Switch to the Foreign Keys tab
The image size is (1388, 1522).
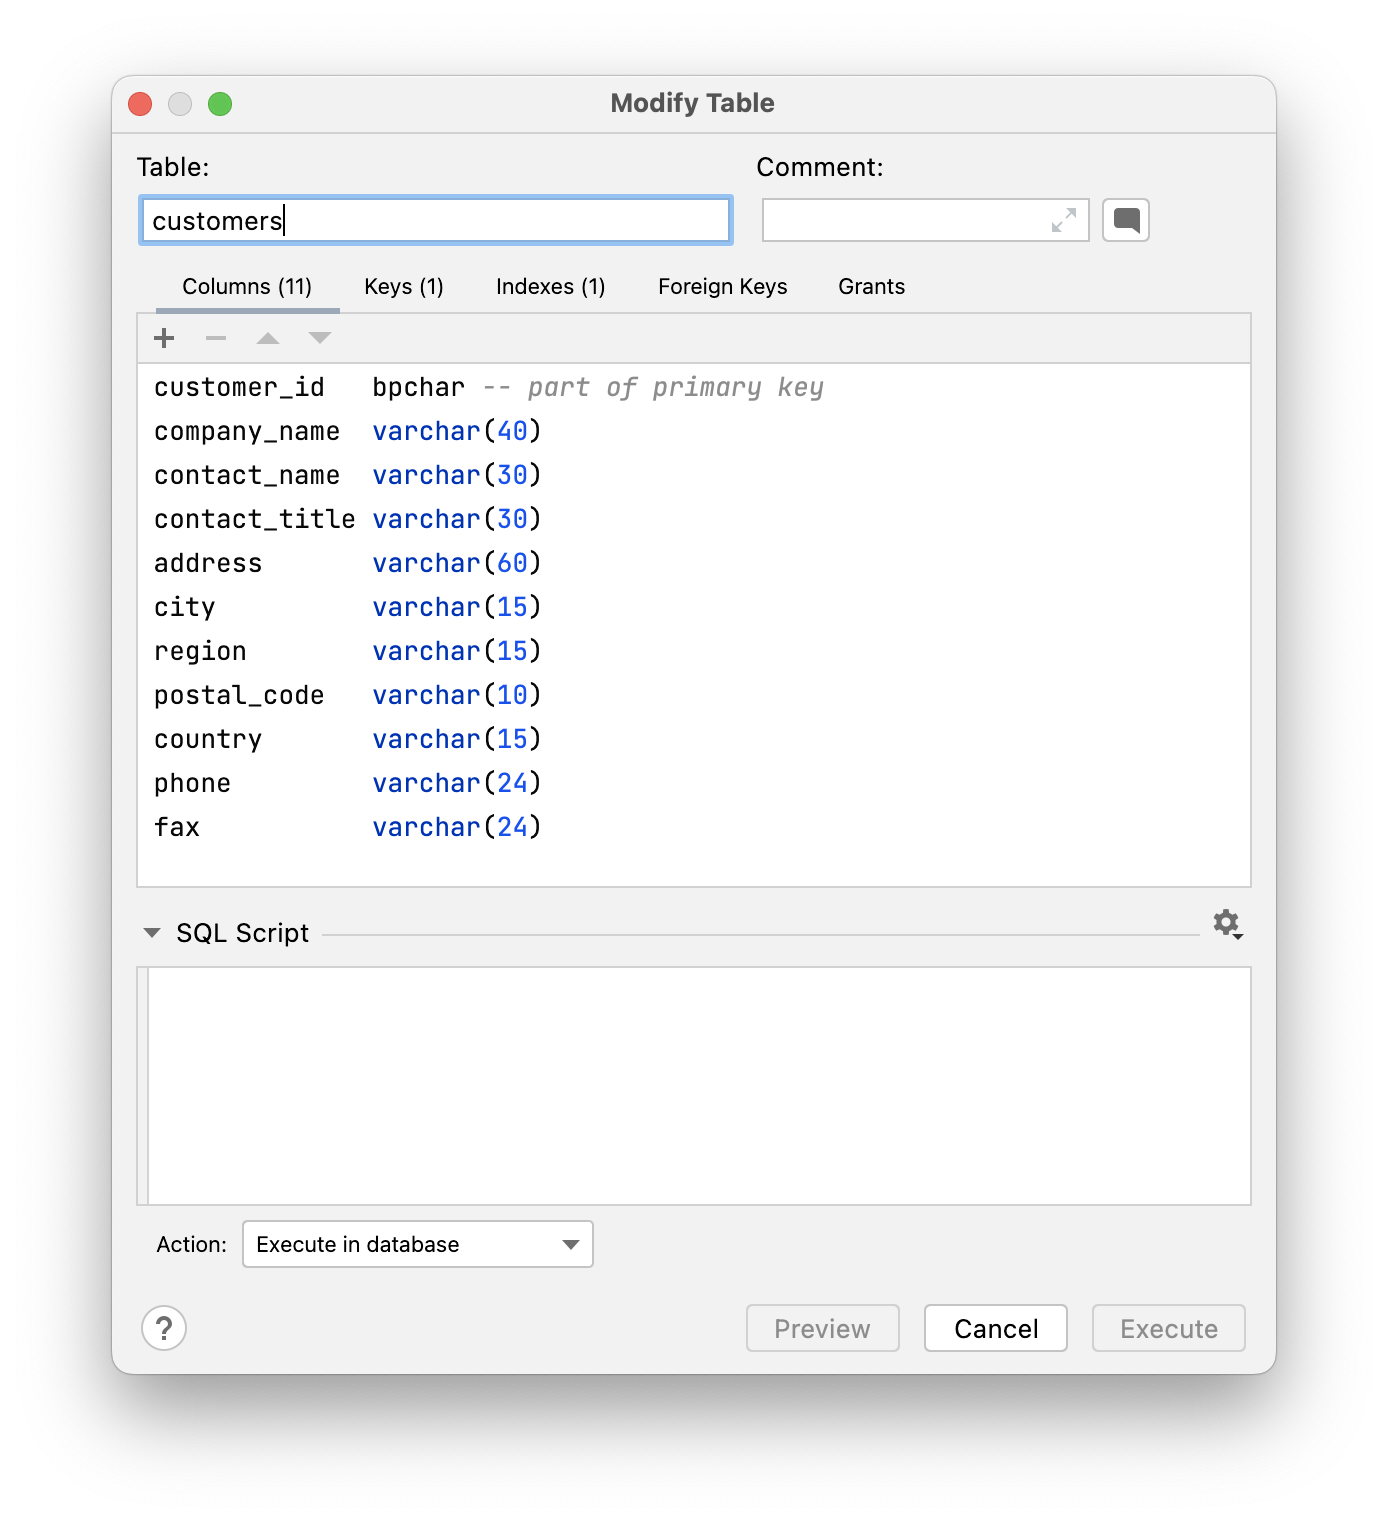click(x=723, y=287)
